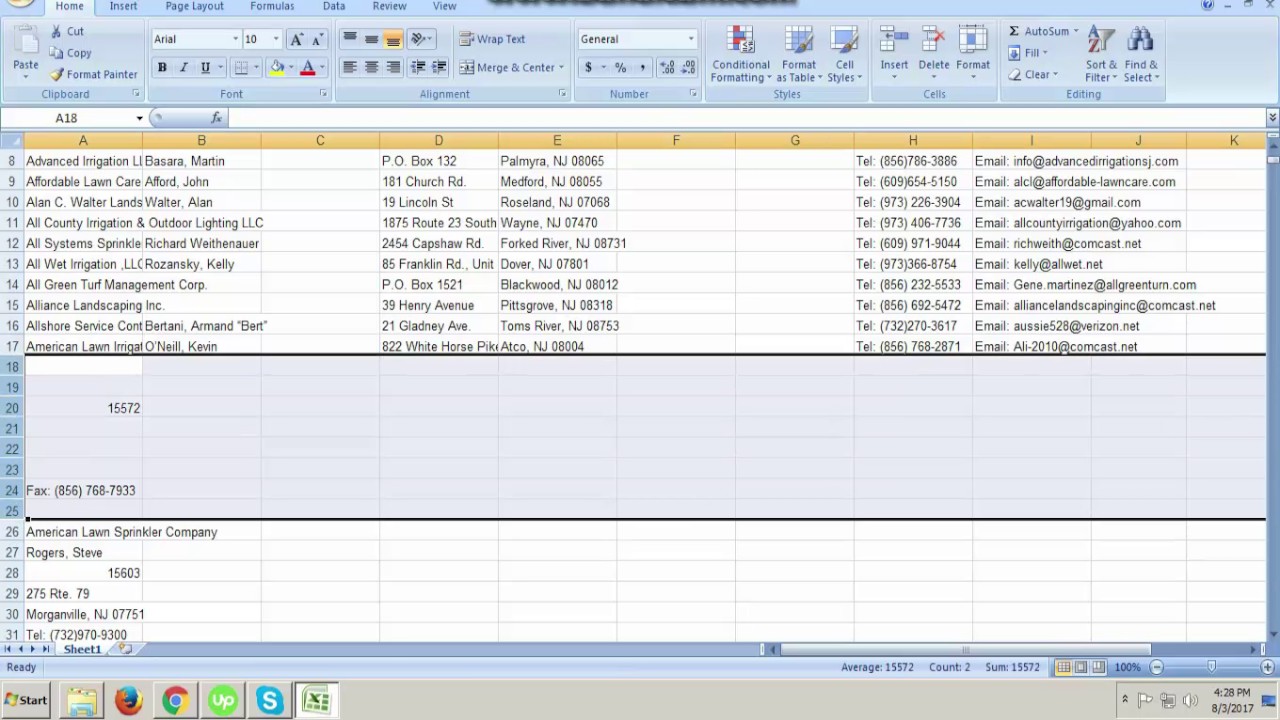Click the Copy command
The width and height of the screenshot is (1280, 720).
tap(70, 53)
